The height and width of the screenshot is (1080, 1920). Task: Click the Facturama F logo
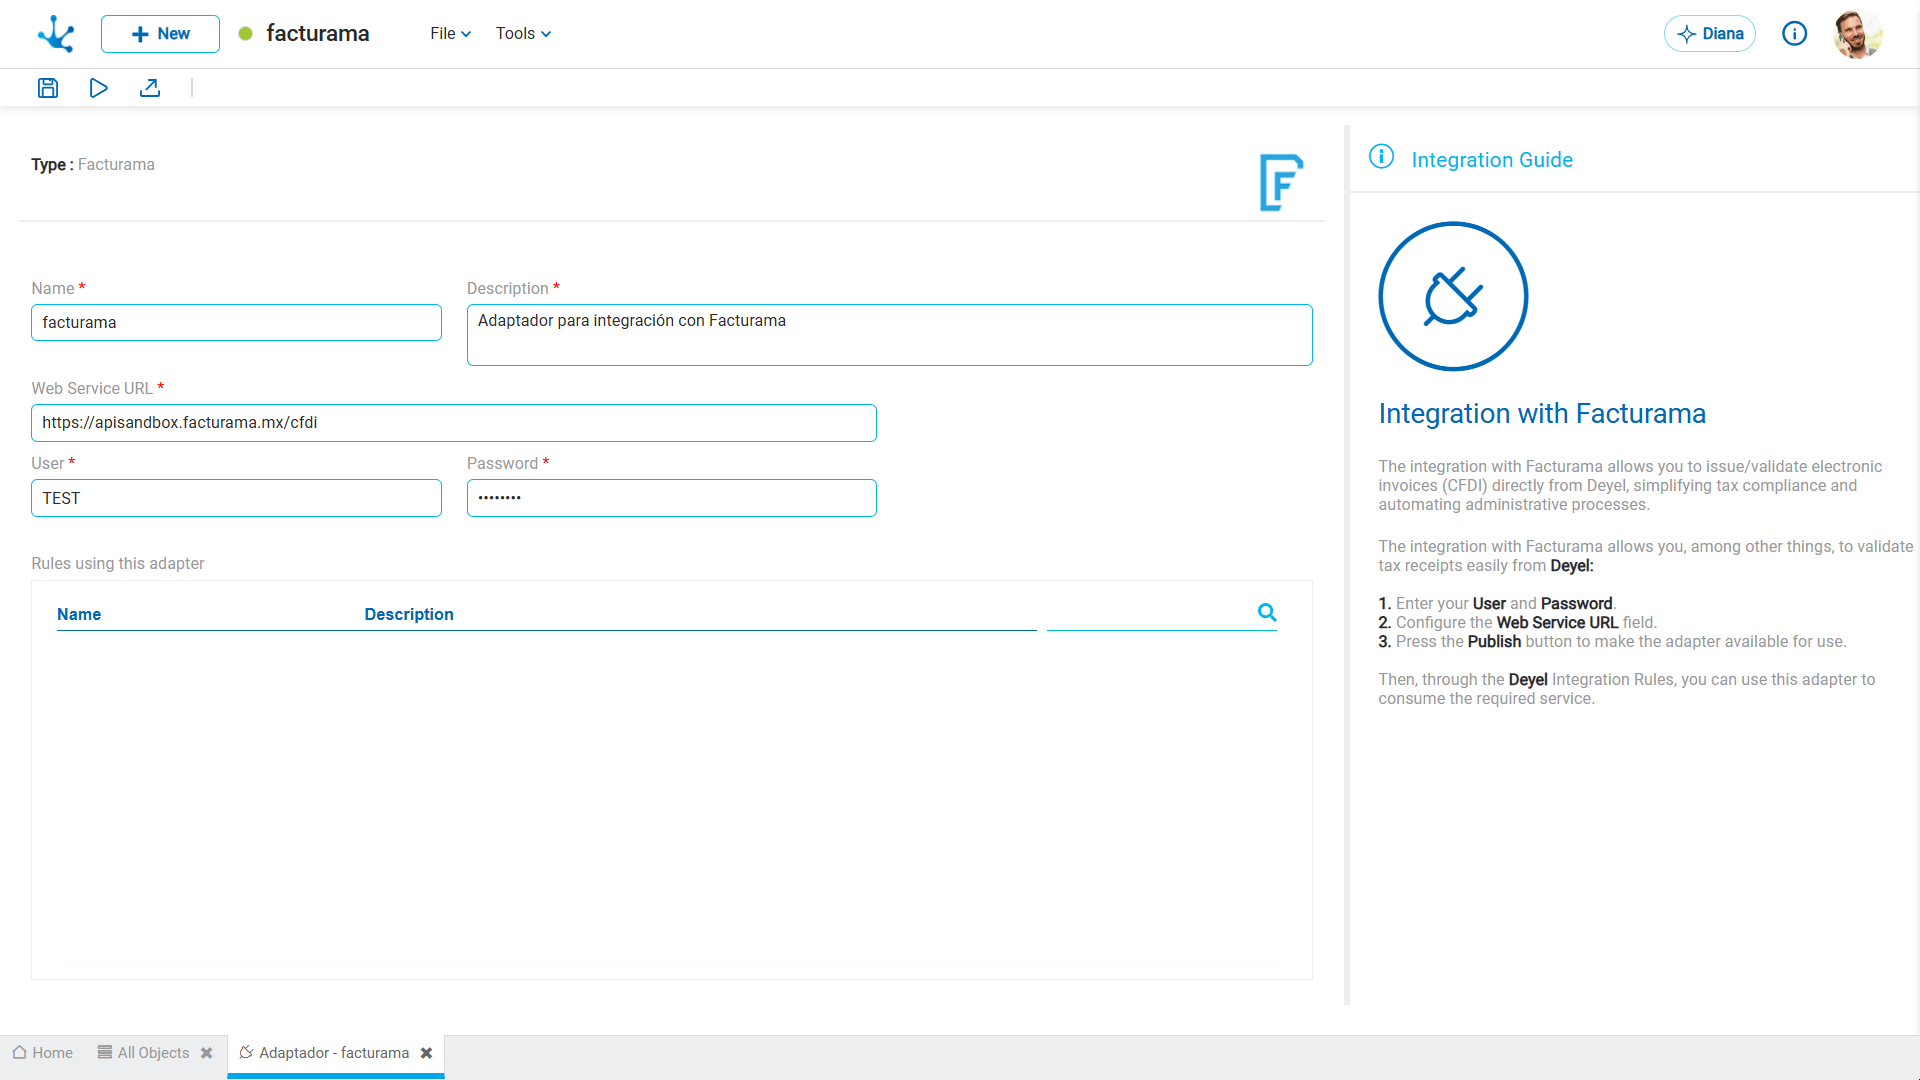click(x=1281, y=182)
